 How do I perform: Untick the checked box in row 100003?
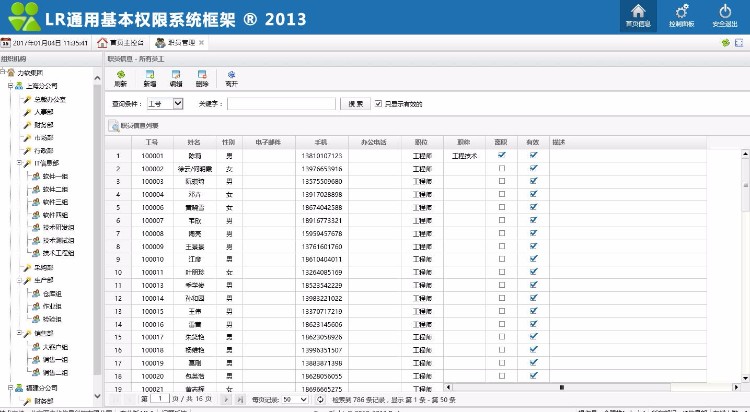tap(533, 181)
